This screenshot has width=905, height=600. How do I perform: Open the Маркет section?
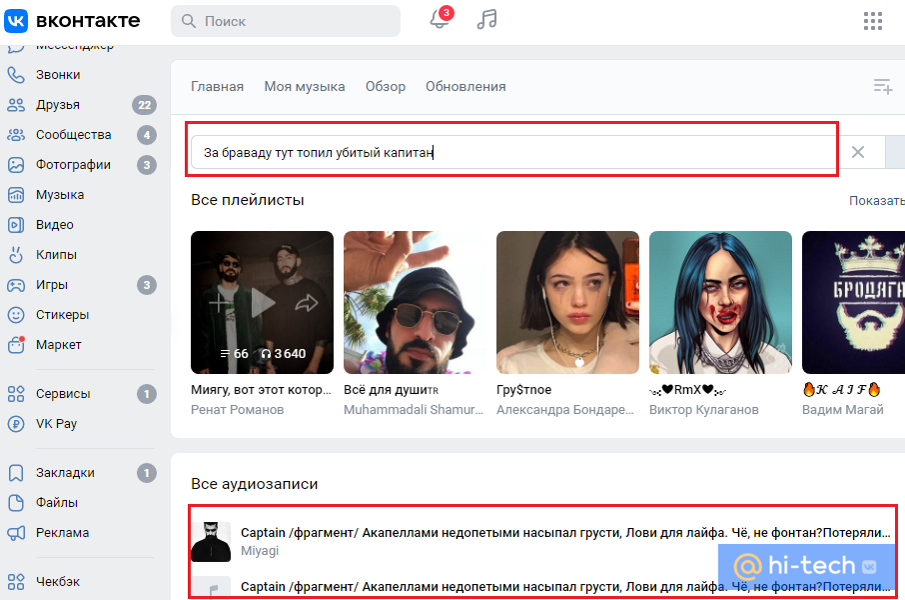[x=58, y=344]
